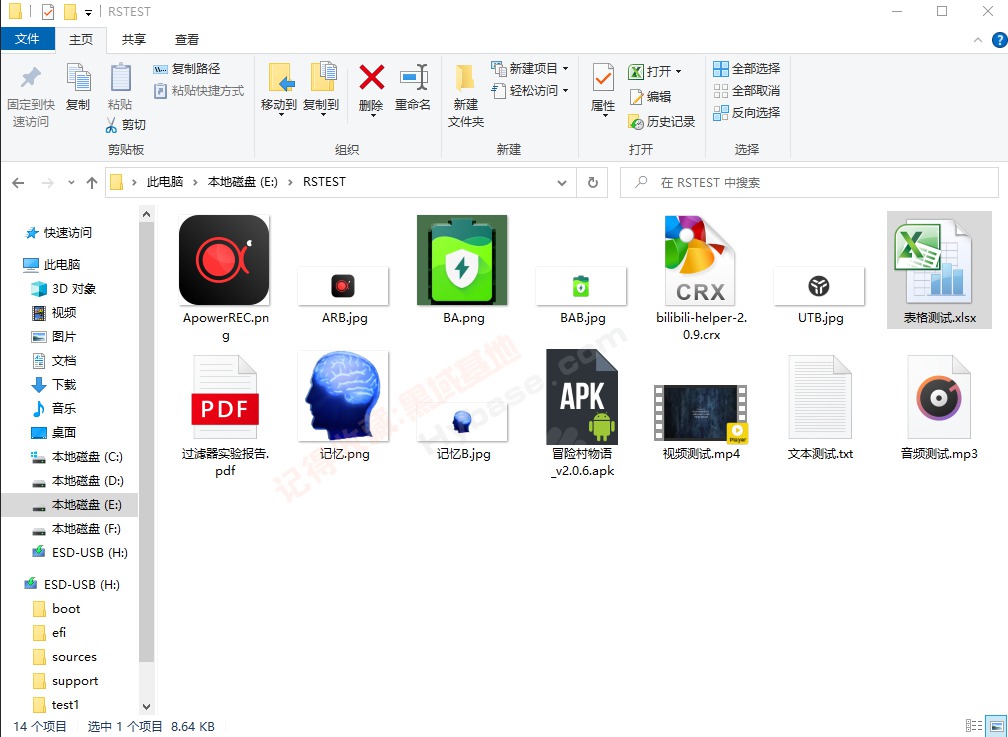The height and width of the screenshot is (737, 1008).
Task: Select the 记忆.png brain image file
Action: point(343,406)
